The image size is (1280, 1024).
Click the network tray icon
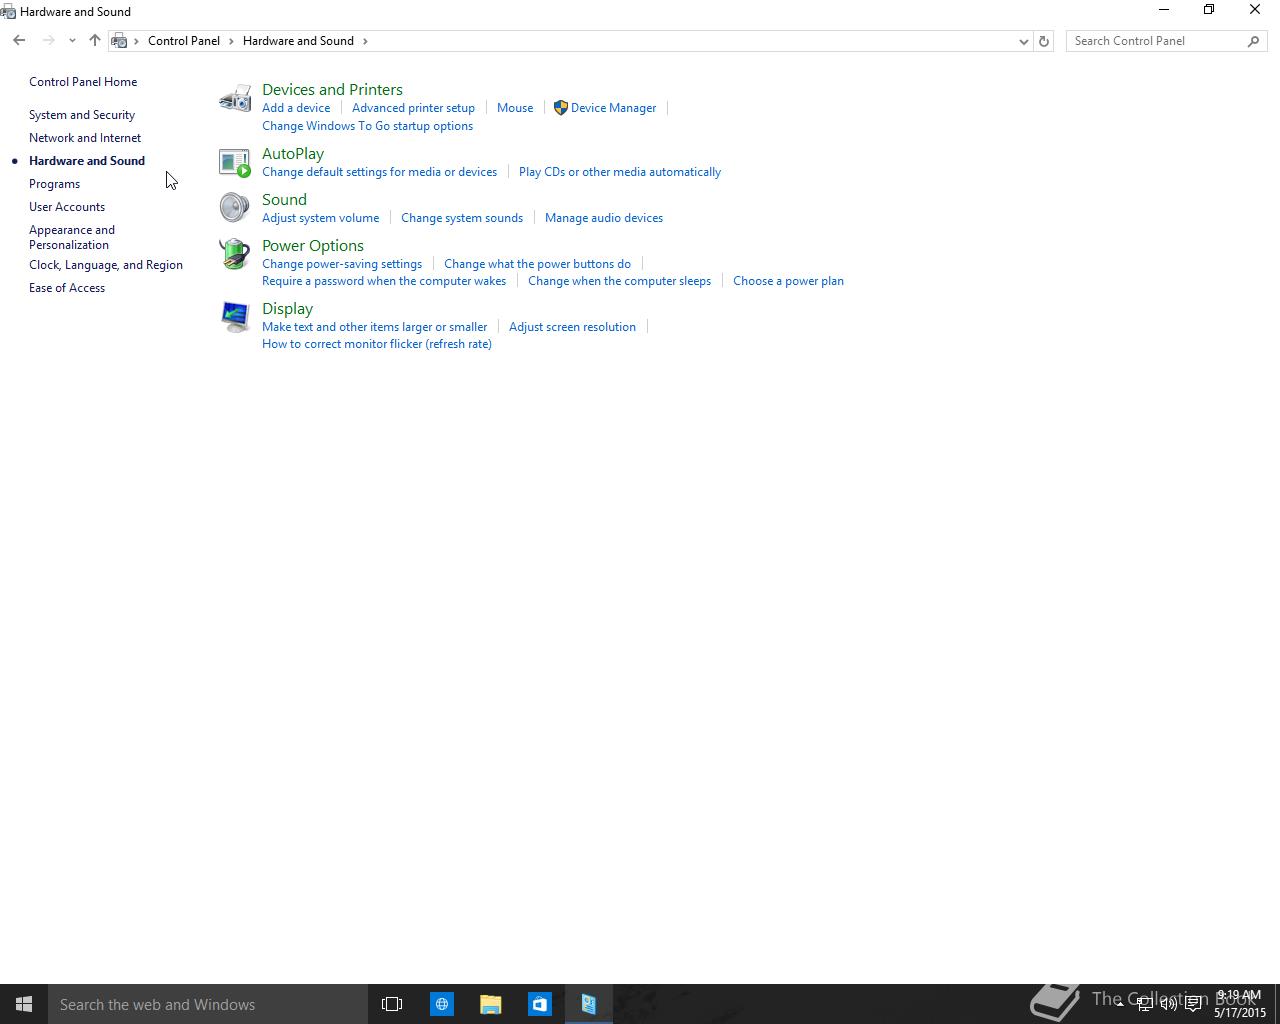click(x=1144, y=1004)
